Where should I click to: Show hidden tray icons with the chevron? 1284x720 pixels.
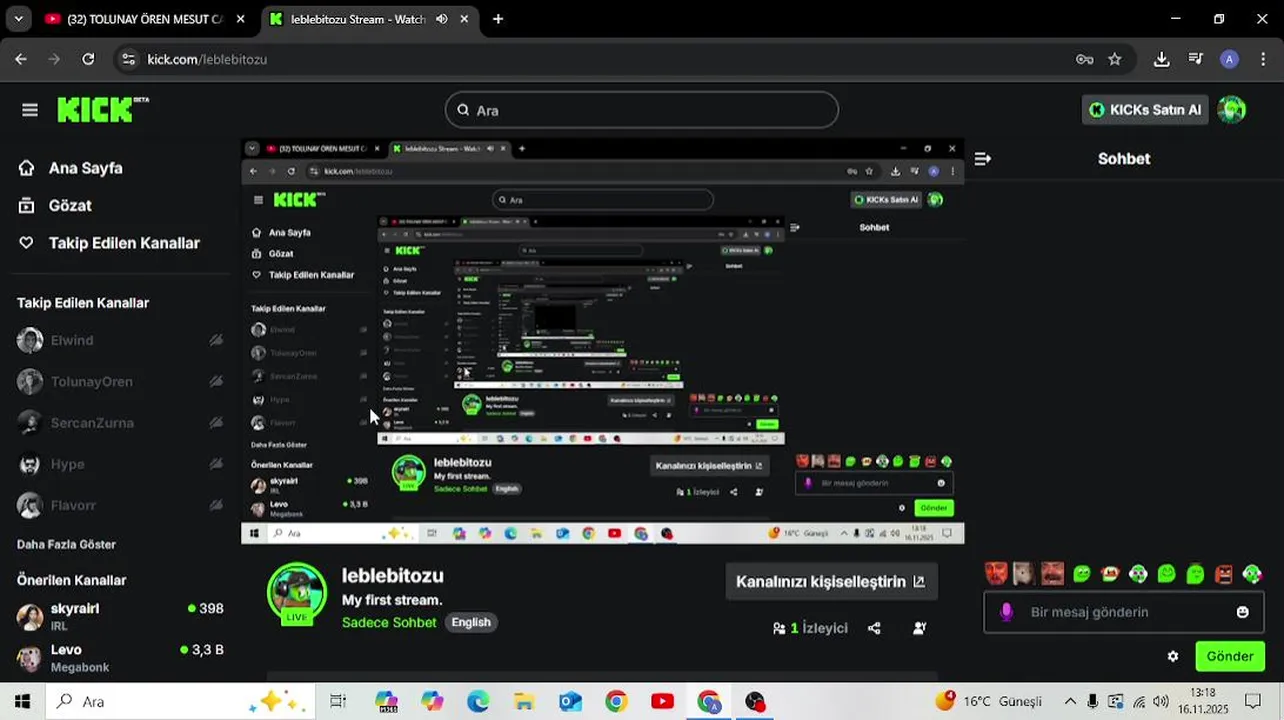click(x=1070, y=702)
